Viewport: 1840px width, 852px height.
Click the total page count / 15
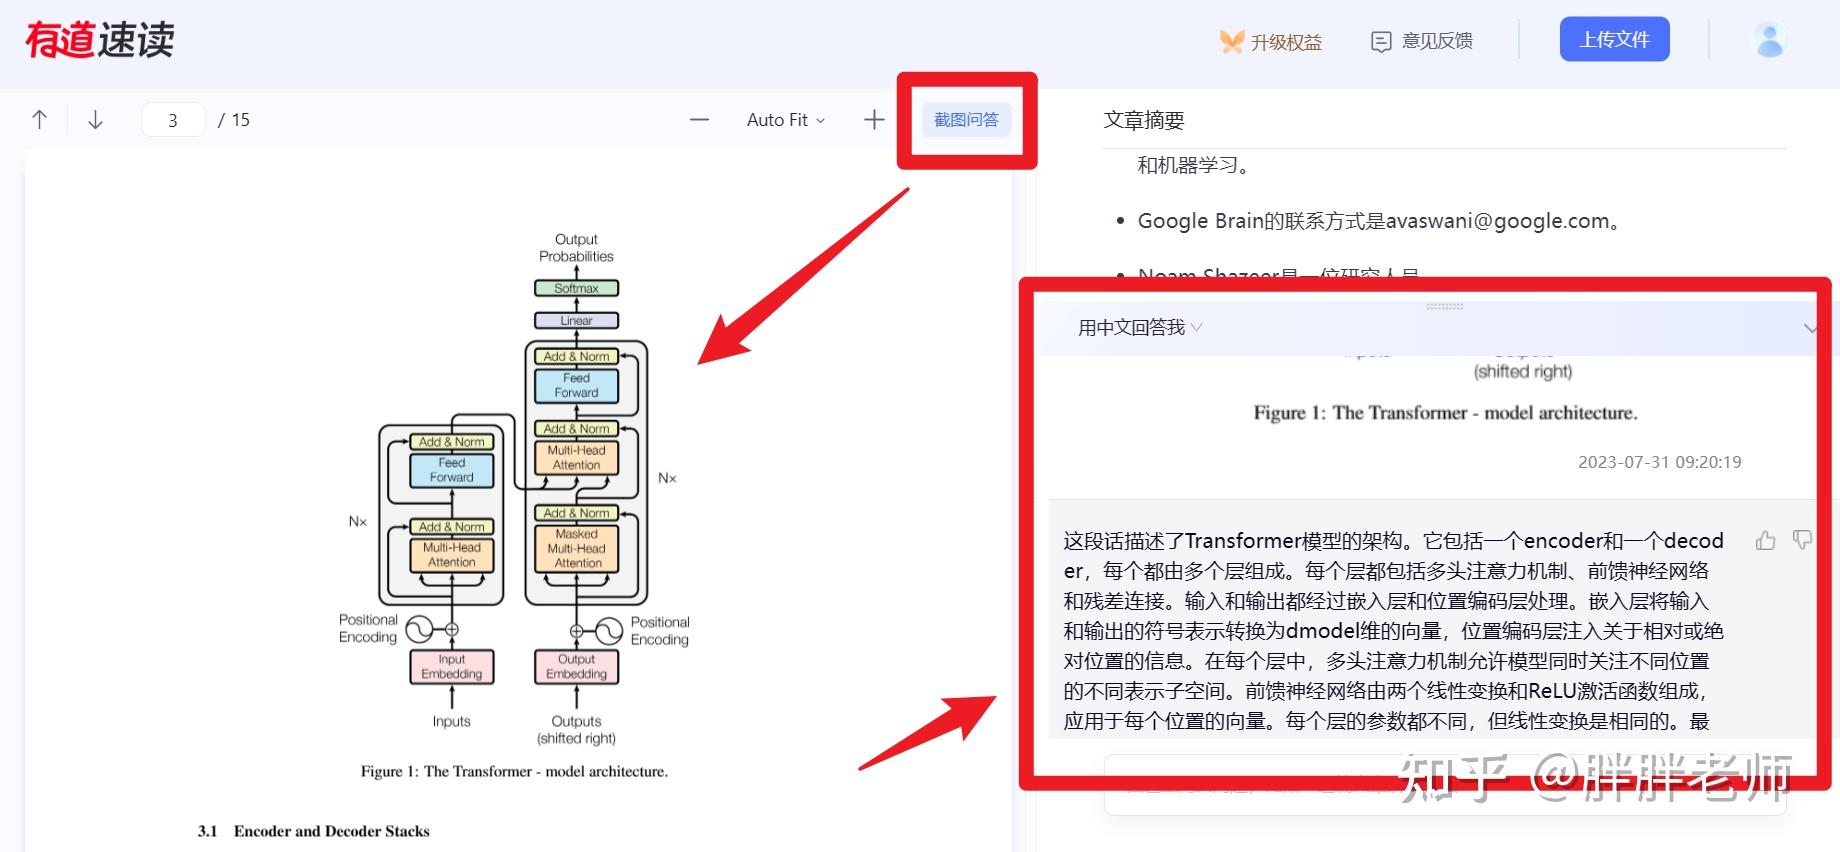pyautogui.click(x=234, y=120)
